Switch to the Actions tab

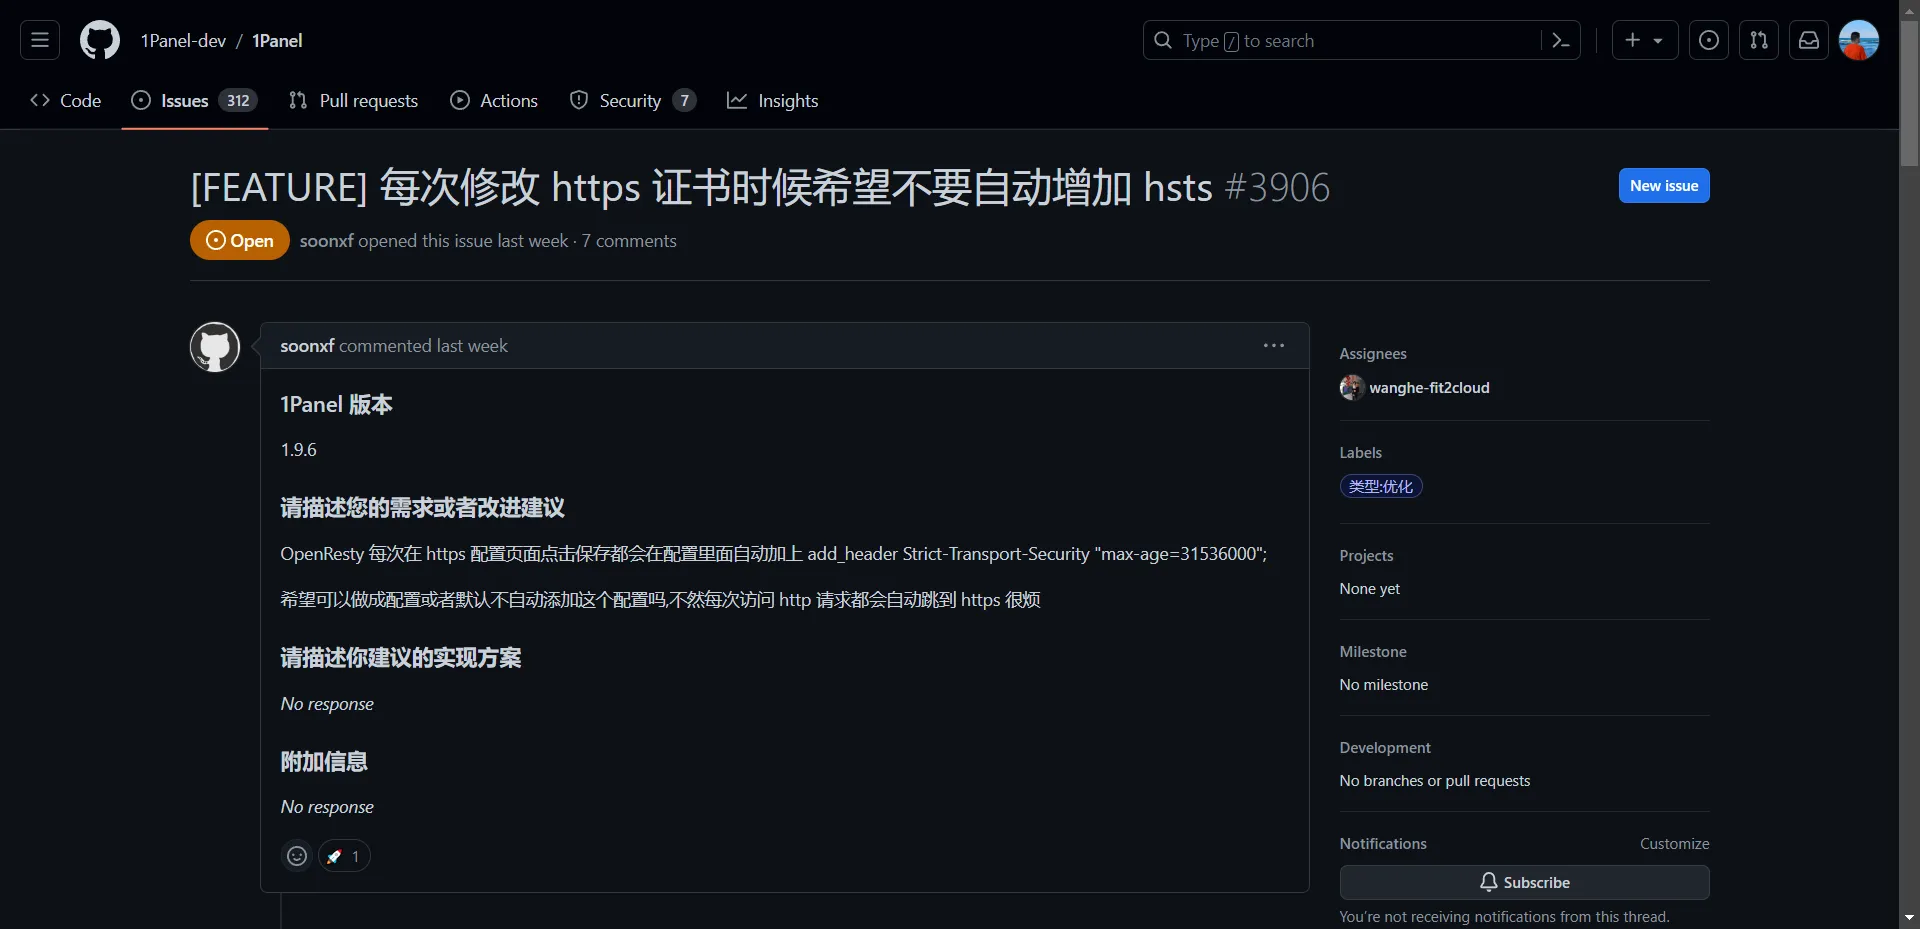(x=494, y=100)
